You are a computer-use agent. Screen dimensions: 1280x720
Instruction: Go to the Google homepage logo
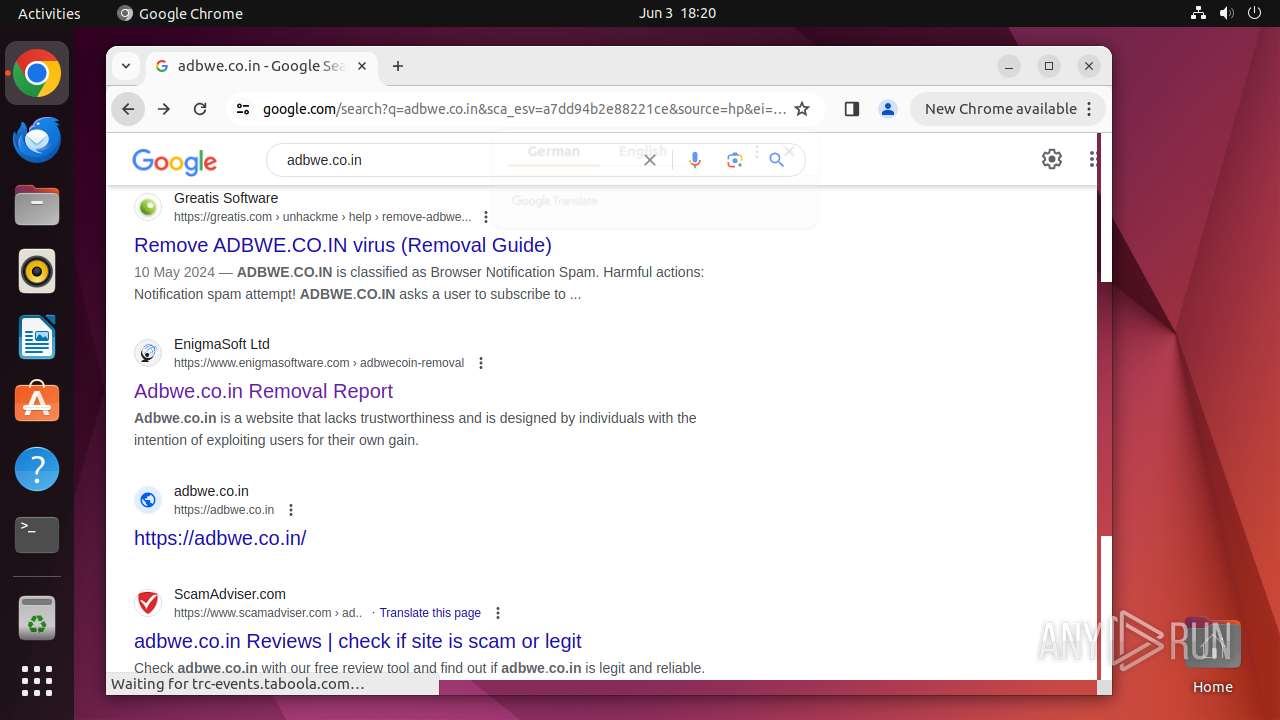click(x=174, y=161)
